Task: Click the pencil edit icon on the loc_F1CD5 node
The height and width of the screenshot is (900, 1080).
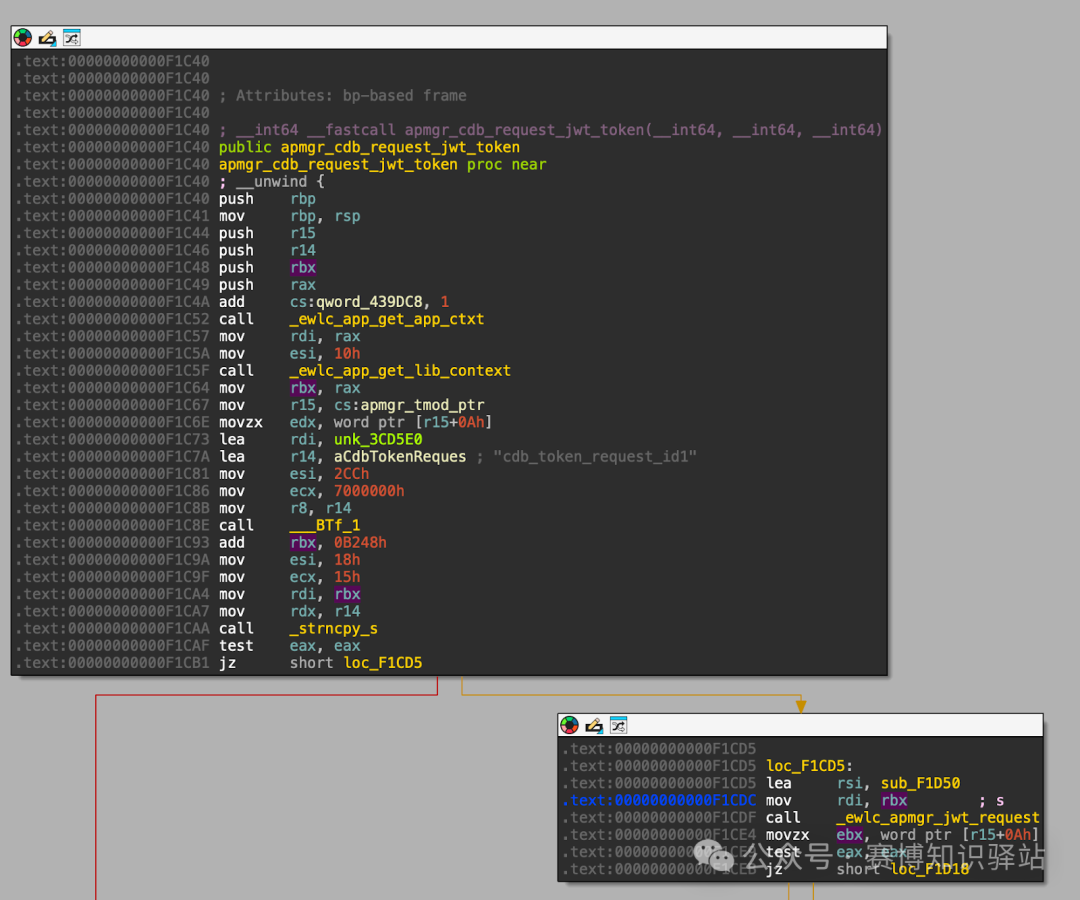Action: [594, 724]
